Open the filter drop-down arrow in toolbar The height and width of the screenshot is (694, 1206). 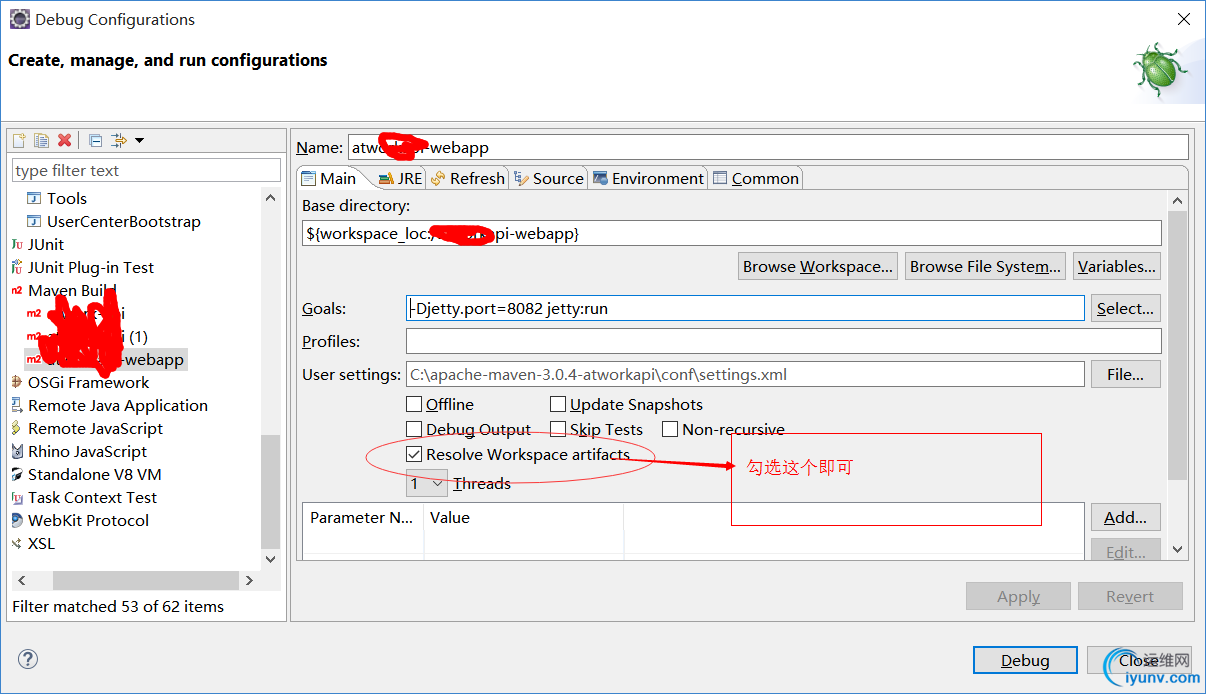139,140
